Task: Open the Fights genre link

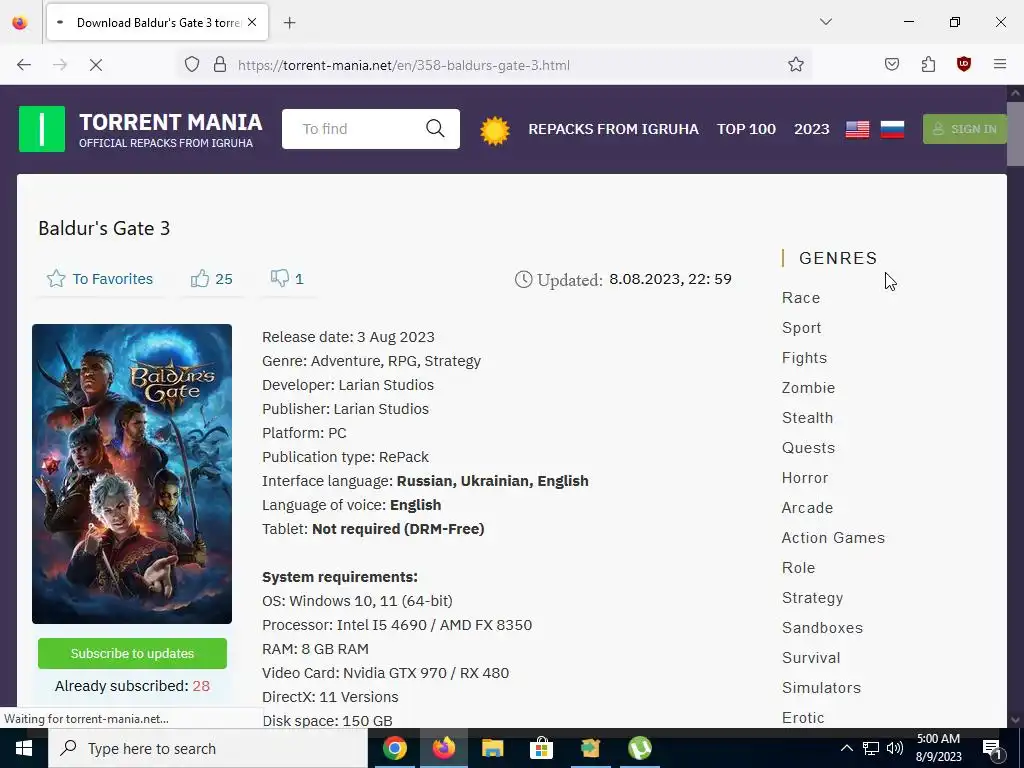Action: coord(805,358)
